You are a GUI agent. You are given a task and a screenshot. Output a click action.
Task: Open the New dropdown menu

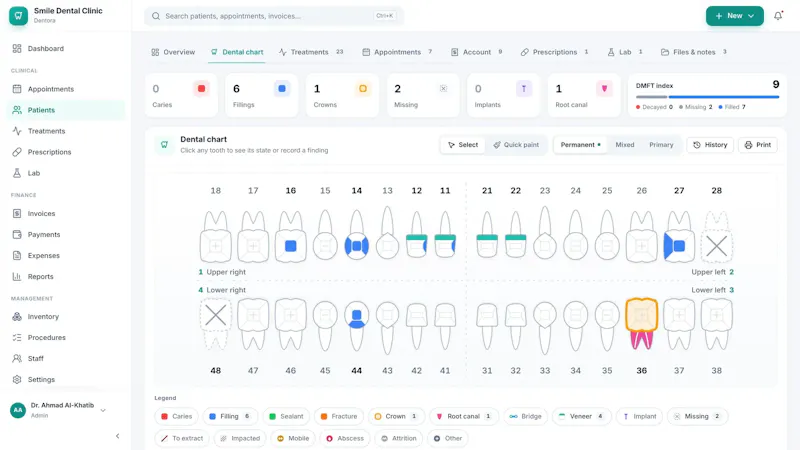[x=734, y=16]
